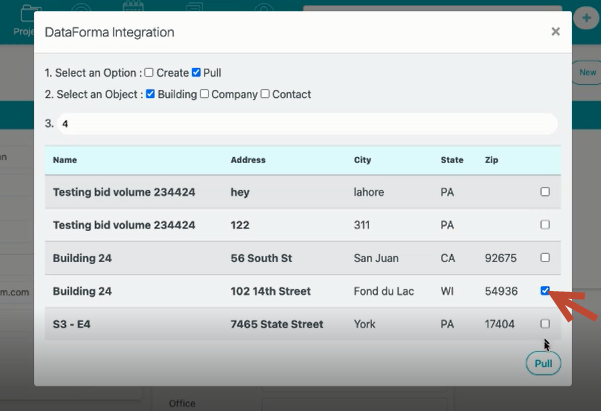Close the DataForma Integration dialog

[555, 31]
